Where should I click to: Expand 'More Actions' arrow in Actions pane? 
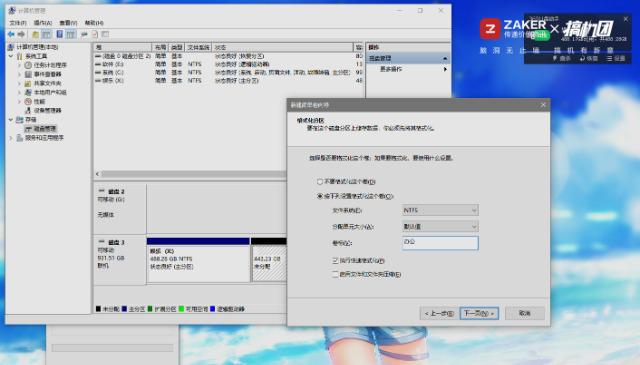click(445, 69)
